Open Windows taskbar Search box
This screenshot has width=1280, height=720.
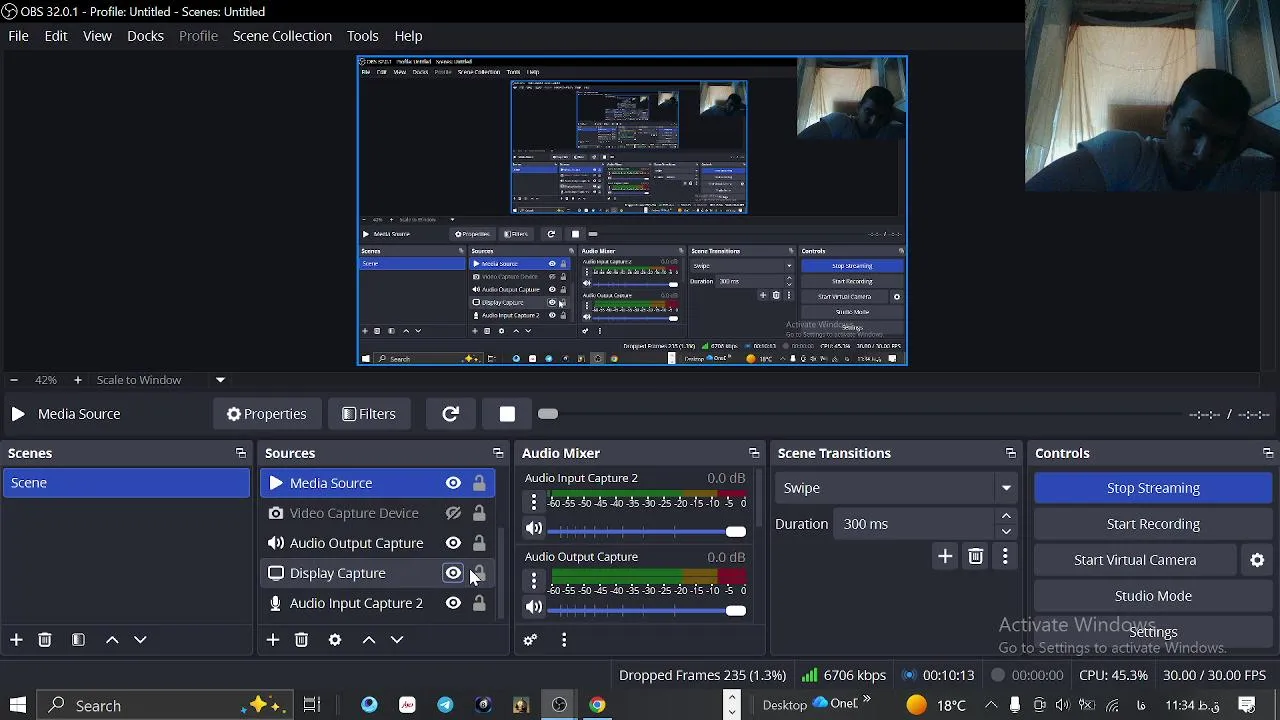[x=165, y=705]
